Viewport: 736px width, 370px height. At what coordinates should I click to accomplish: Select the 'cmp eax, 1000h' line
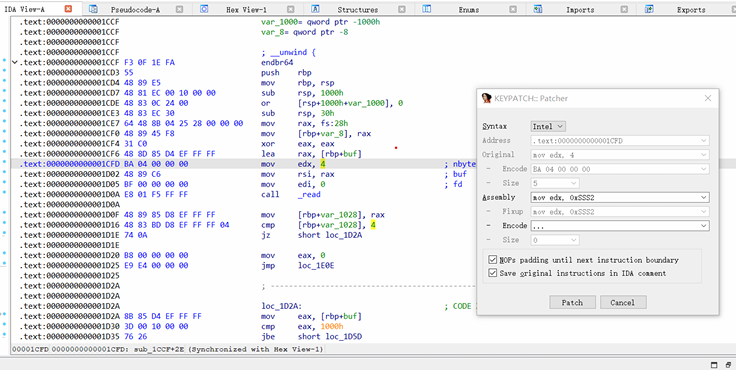click(302, 326)
